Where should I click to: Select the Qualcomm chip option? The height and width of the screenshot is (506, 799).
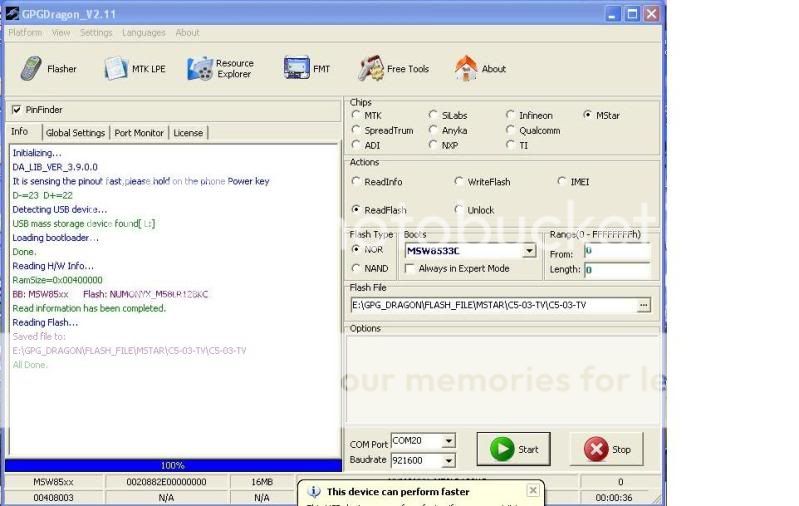[x=511, y=130]
